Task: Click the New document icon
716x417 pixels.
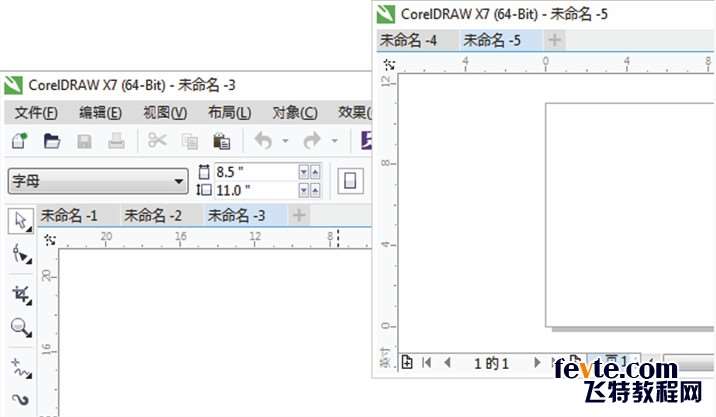Action: tap(20, 140)
